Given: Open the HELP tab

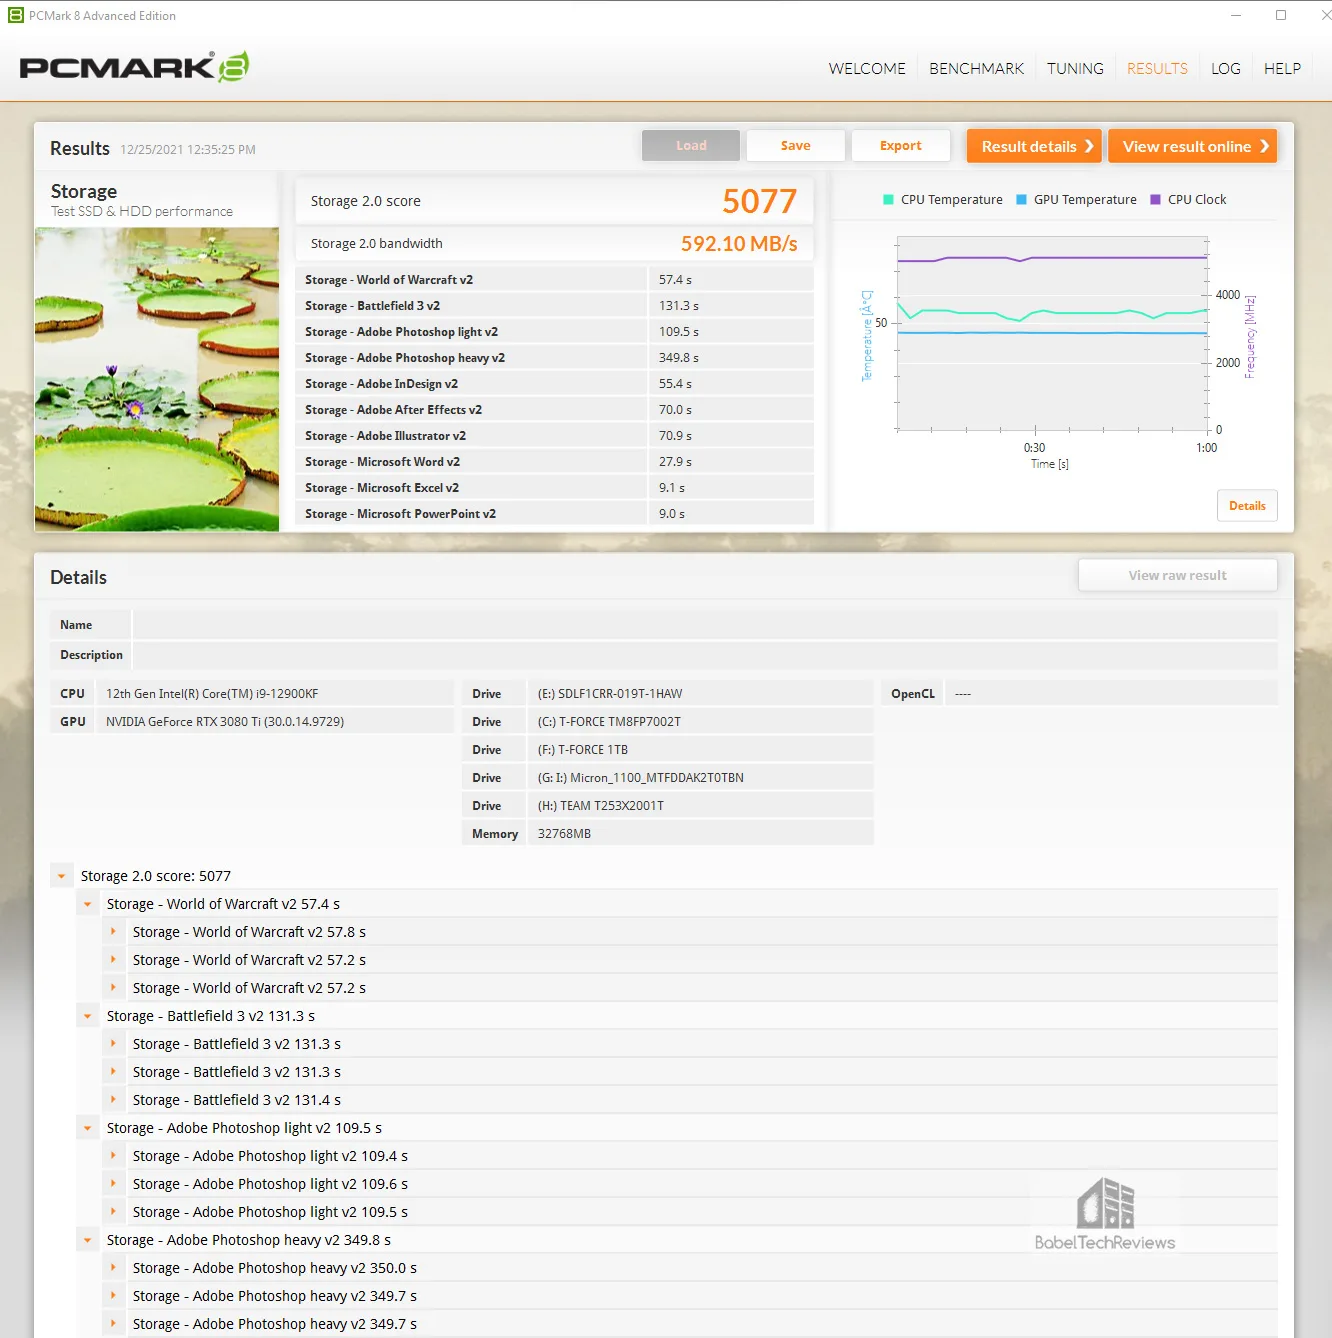Looking at the screenshot, I should pos(1282,68).
